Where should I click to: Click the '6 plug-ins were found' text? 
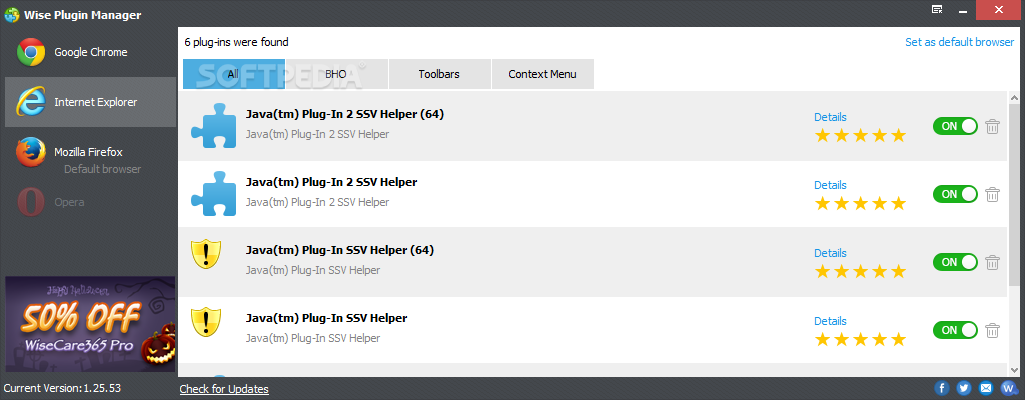tap(237, 42)
